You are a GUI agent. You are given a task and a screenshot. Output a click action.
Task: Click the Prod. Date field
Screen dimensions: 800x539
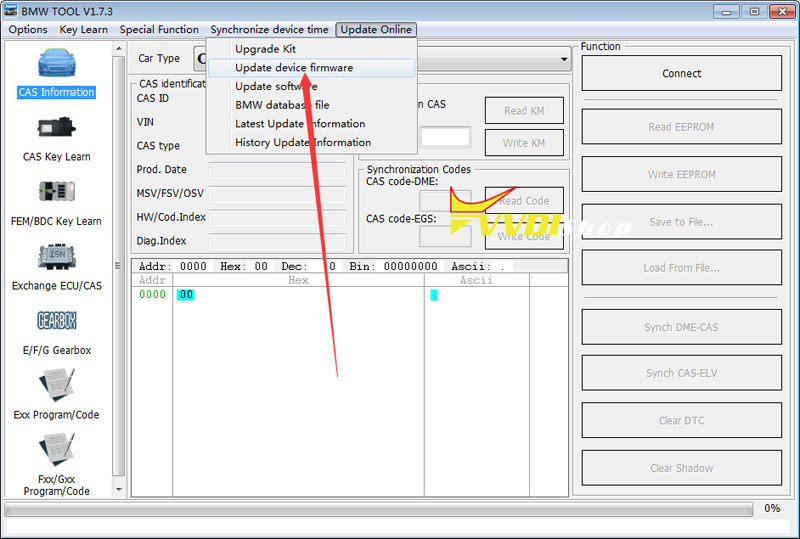(278, 170)
